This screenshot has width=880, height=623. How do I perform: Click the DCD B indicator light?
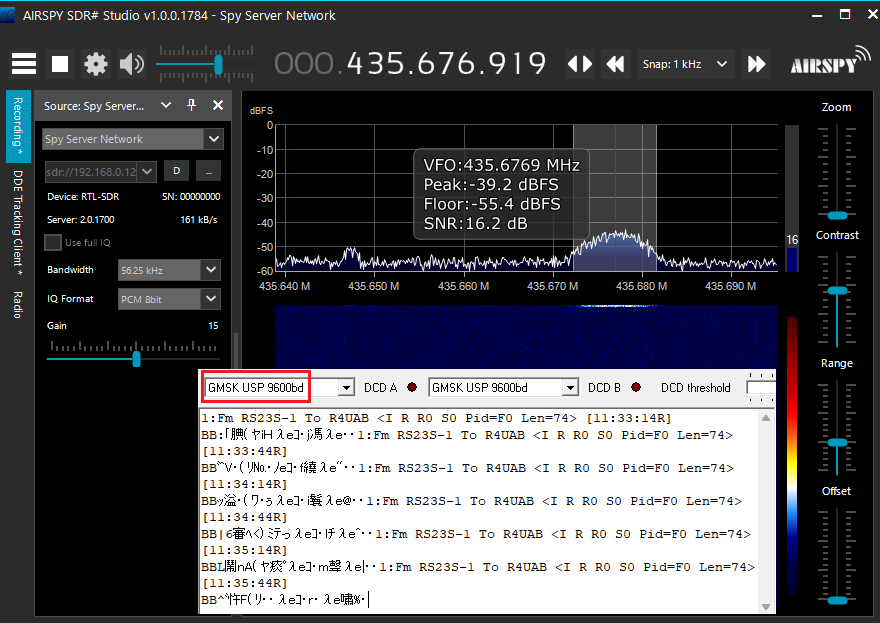pos(636,387)
